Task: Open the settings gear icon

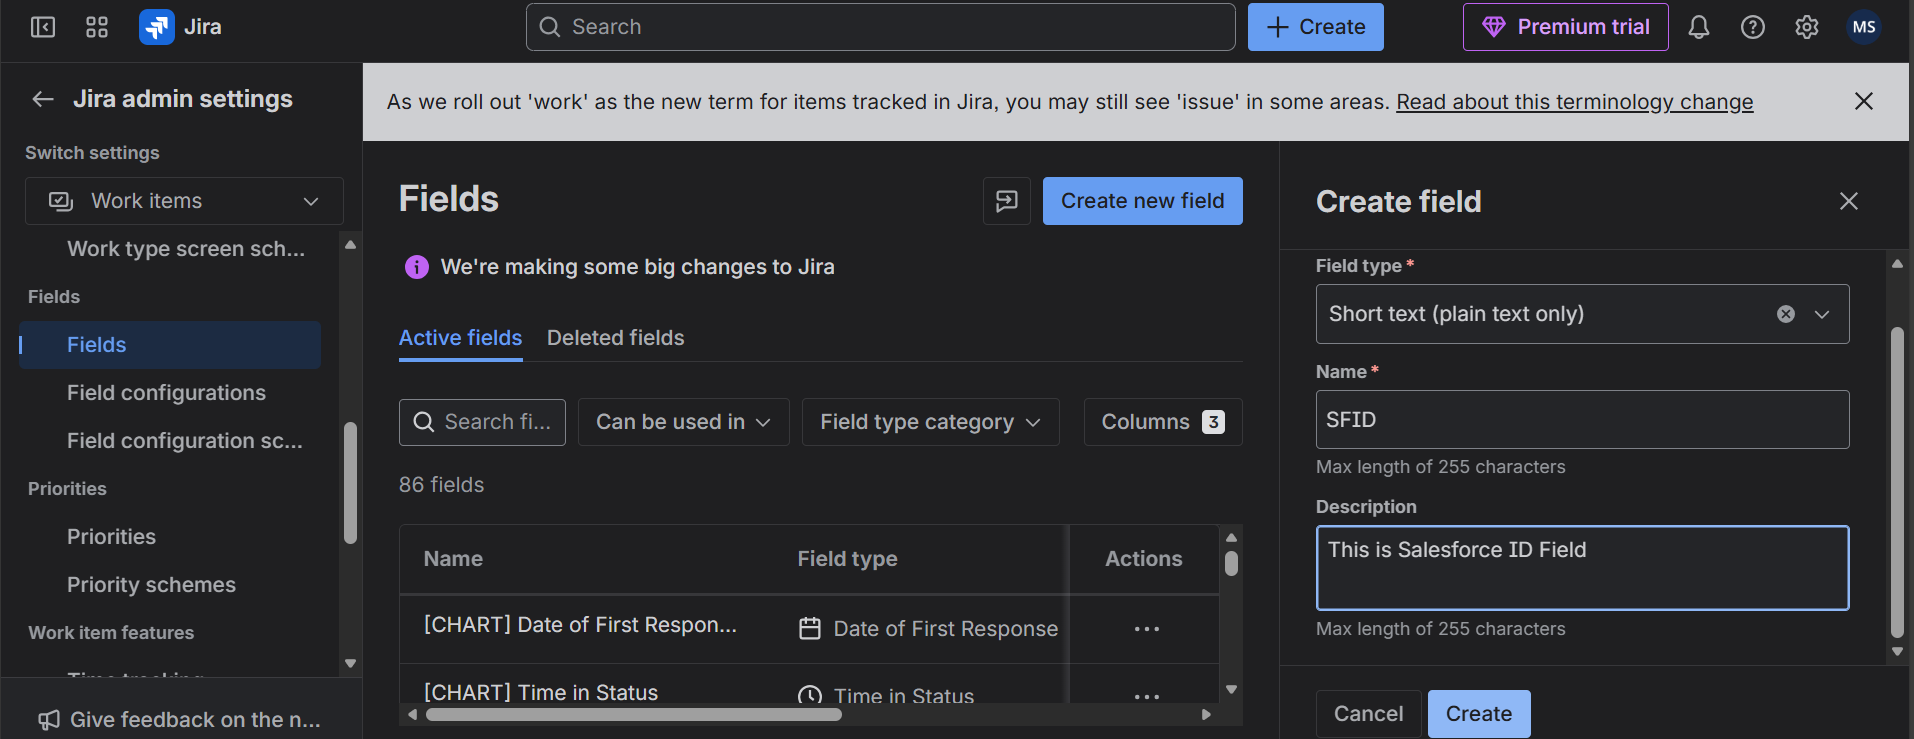Action: tap(1807, 27)
